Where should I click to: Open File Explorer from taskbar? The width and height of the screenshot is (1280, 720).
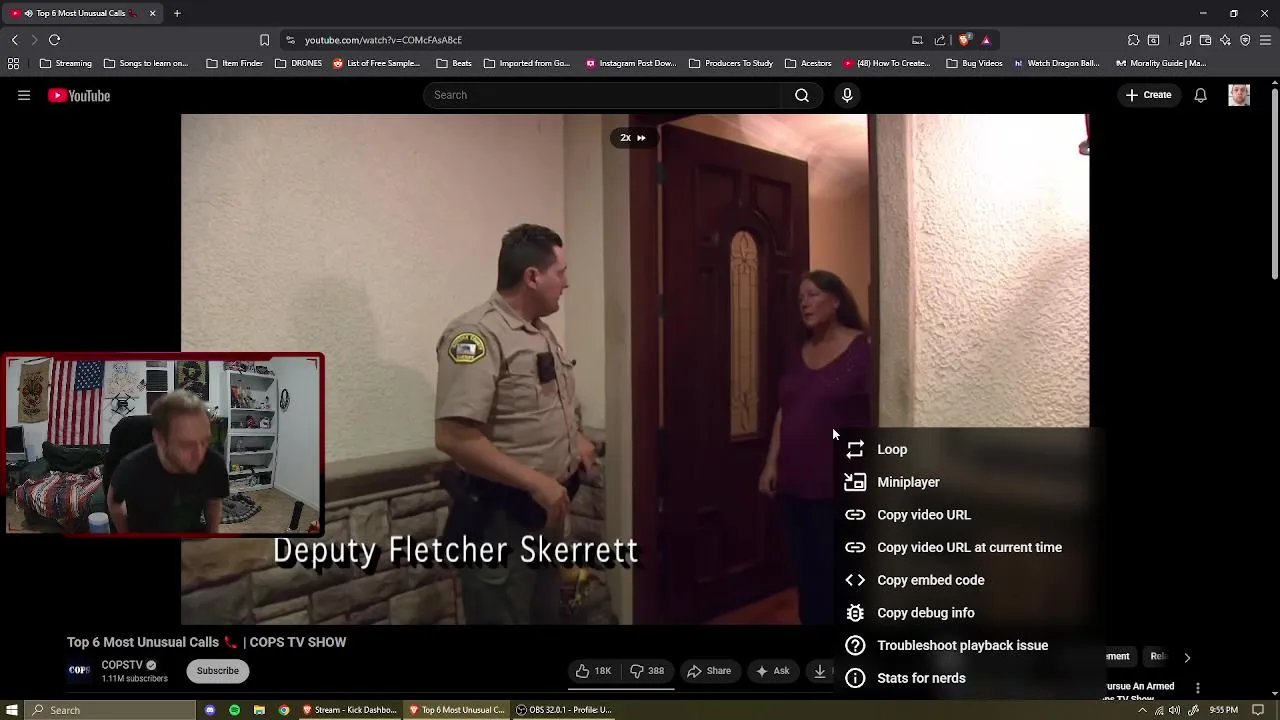[259, 710]
